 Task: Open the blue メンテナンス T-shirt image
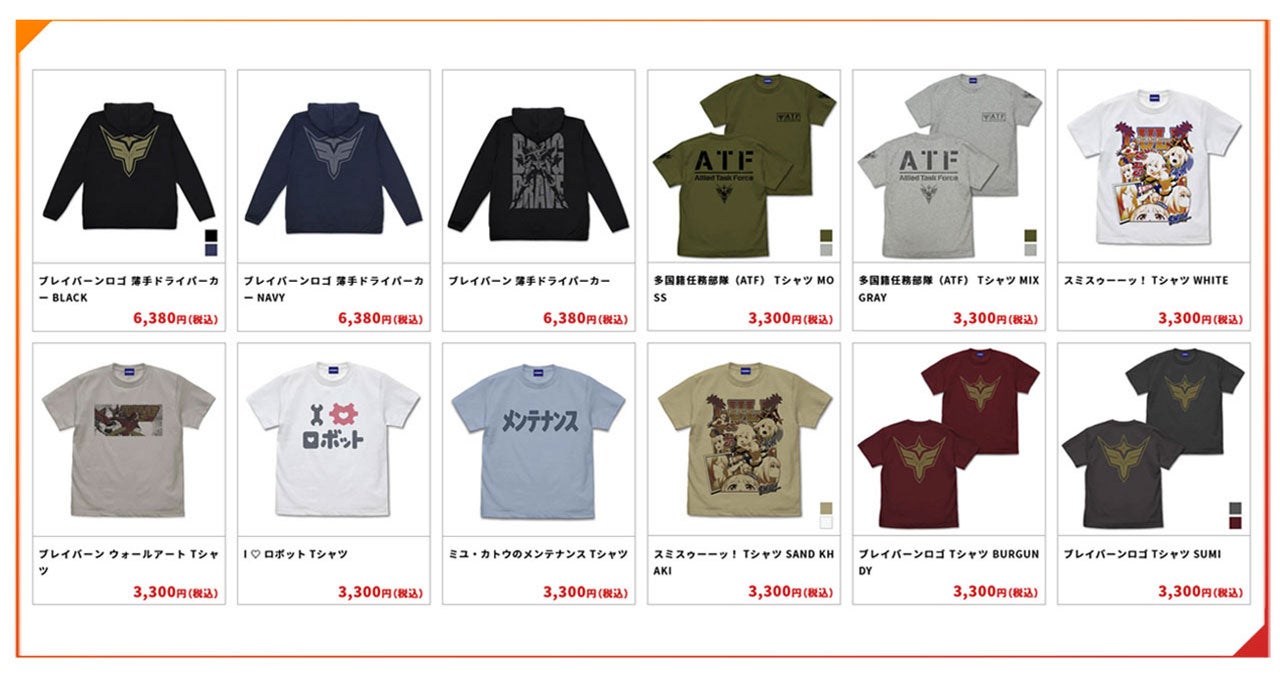538,439
